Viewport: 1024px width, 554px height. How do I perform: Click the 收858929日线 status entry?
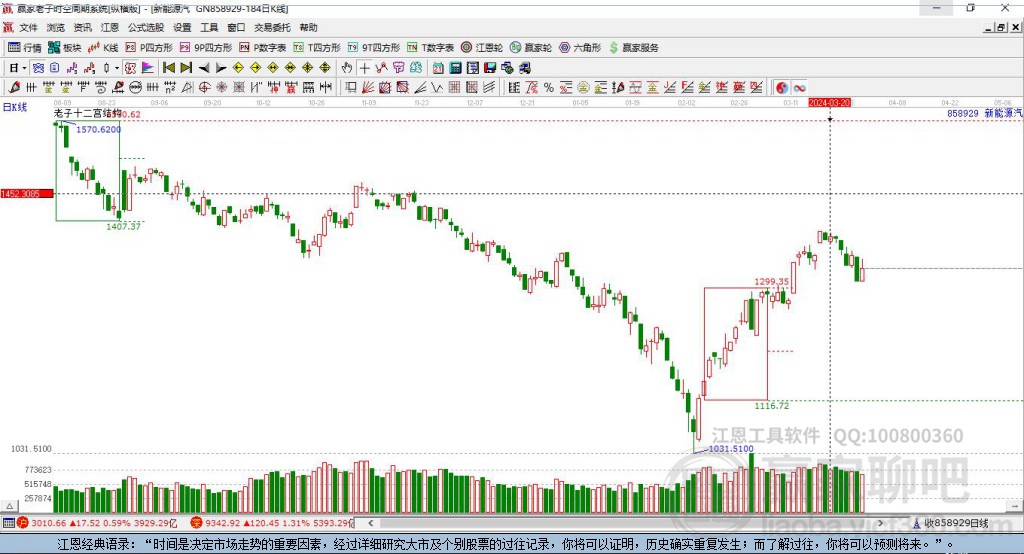(x=950, y=523)
